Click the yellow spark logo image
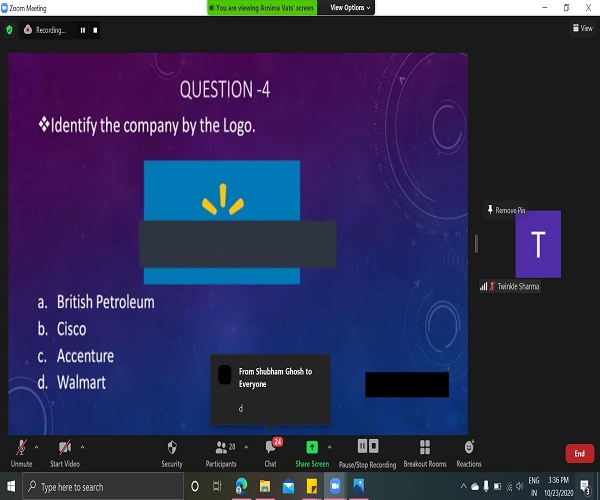 pyautogui.click(x=223, y=199)
